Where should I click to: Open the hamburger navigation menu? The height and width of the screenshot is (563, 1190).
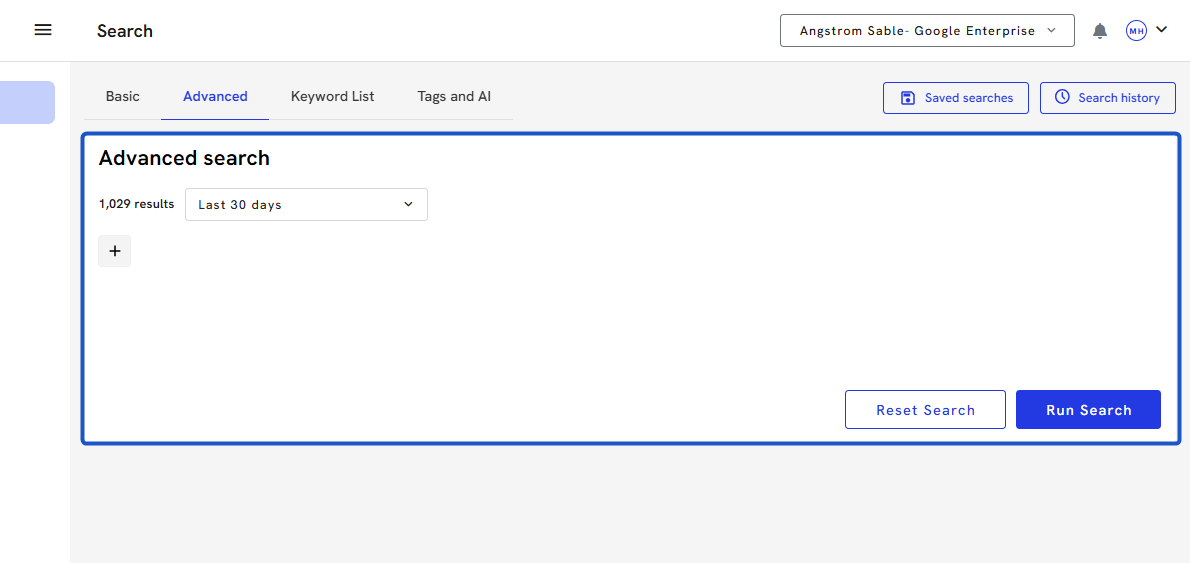(x=43, y=30)
